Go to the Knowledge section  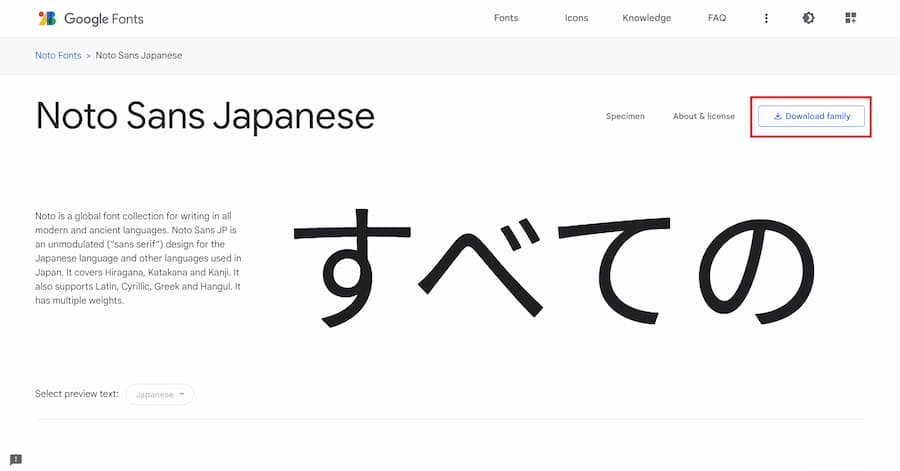coord(646,18)
